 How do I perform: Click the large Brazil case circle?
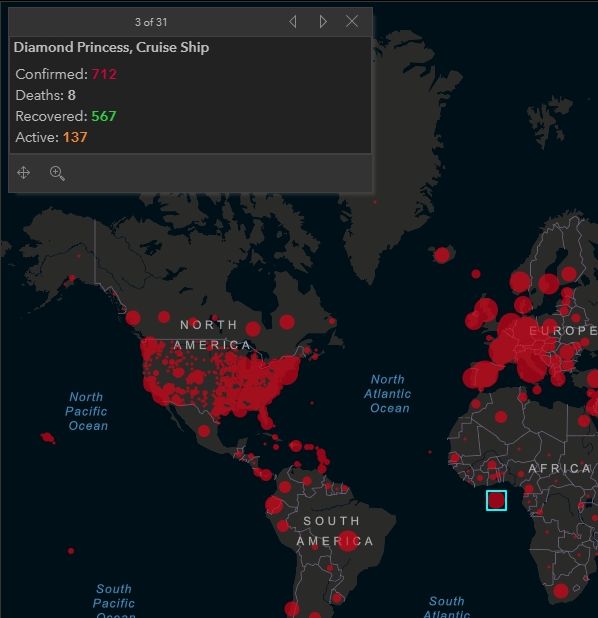pyautogui.click(x=348, y=541)
